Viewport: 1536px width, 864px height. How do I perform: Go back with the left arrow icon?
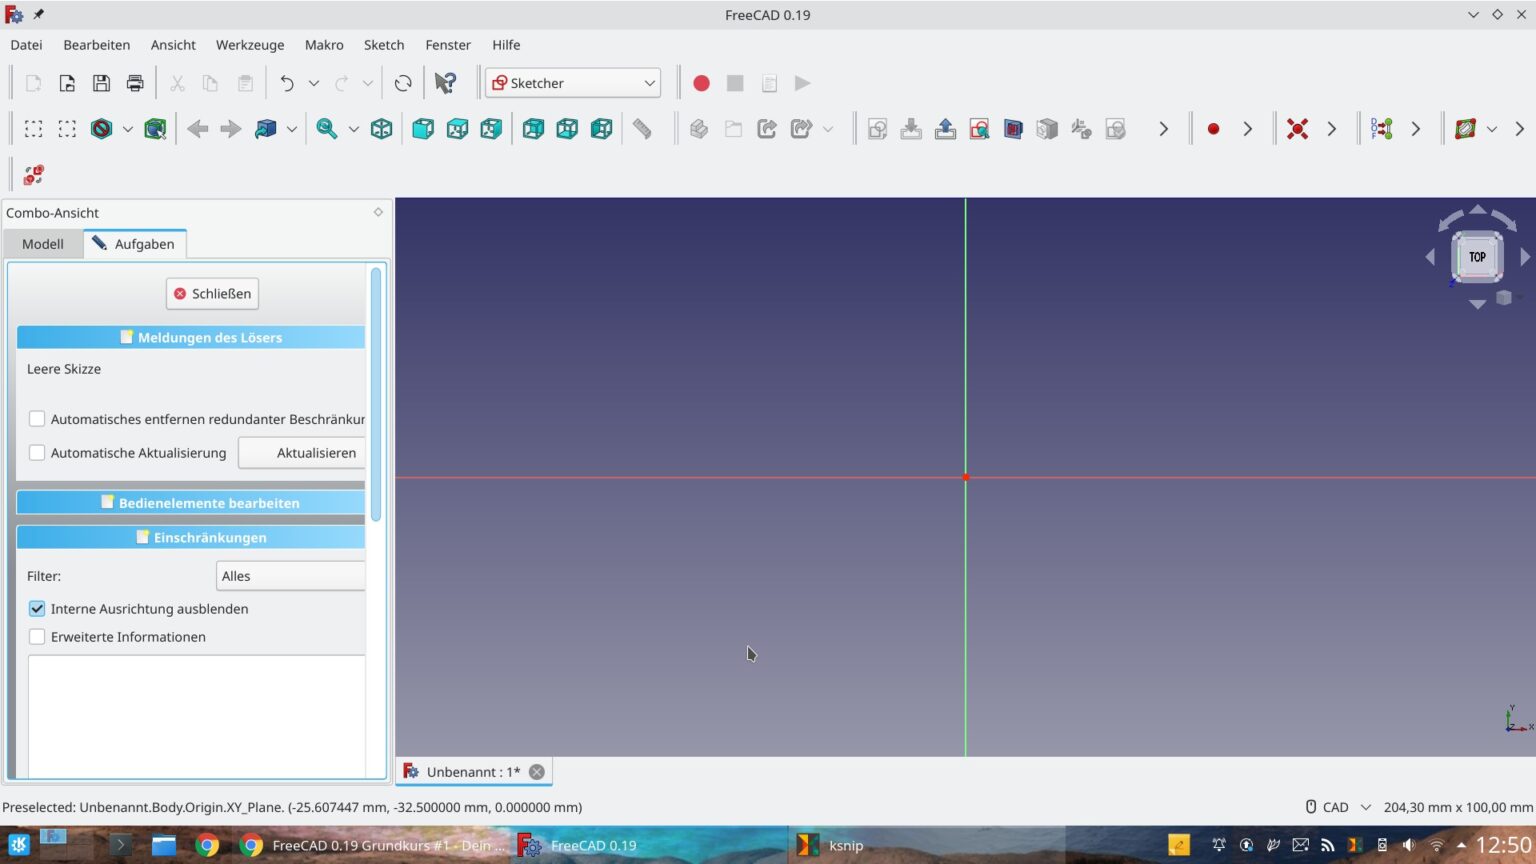pyautogui.click(x=197, y=129)
